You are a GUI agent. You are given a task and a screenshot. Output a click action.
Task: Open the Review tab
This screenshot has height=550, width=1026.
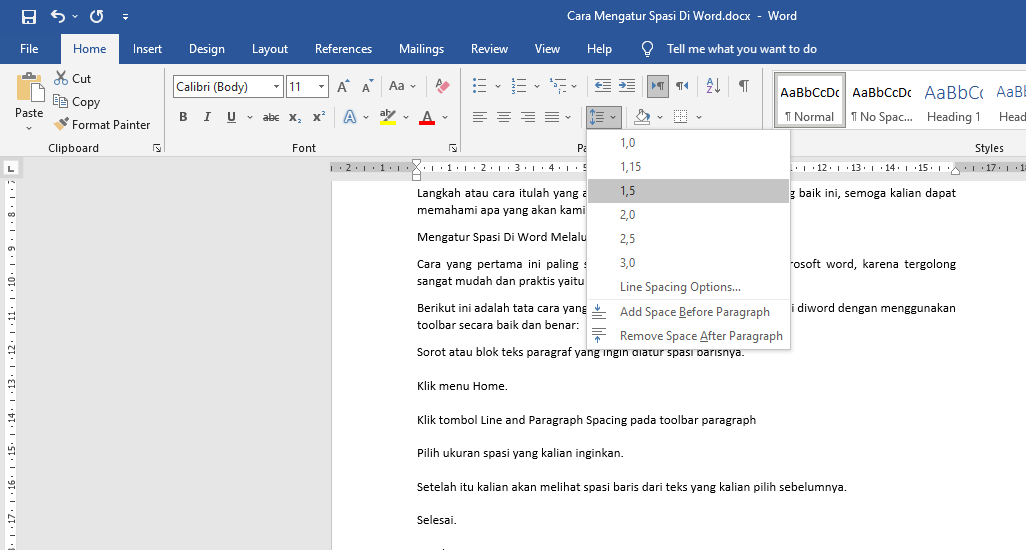pos(489,49)
